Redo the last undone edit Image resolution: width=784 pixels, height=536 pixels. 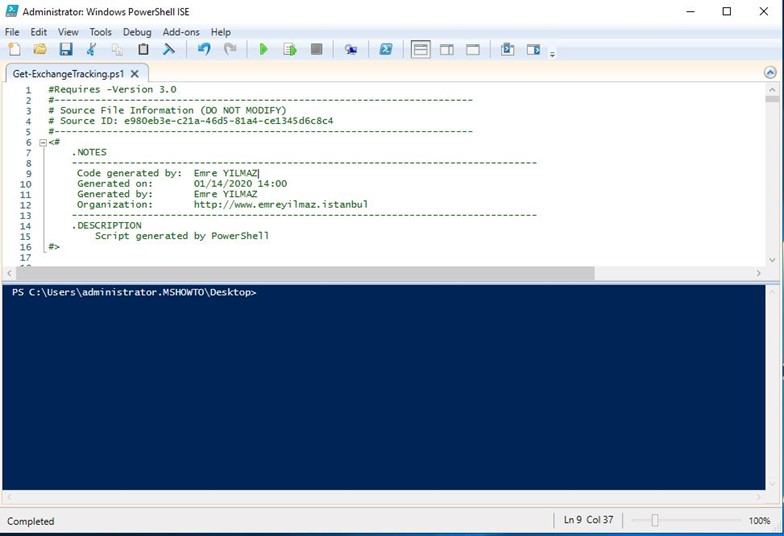[x=230, y=50]
